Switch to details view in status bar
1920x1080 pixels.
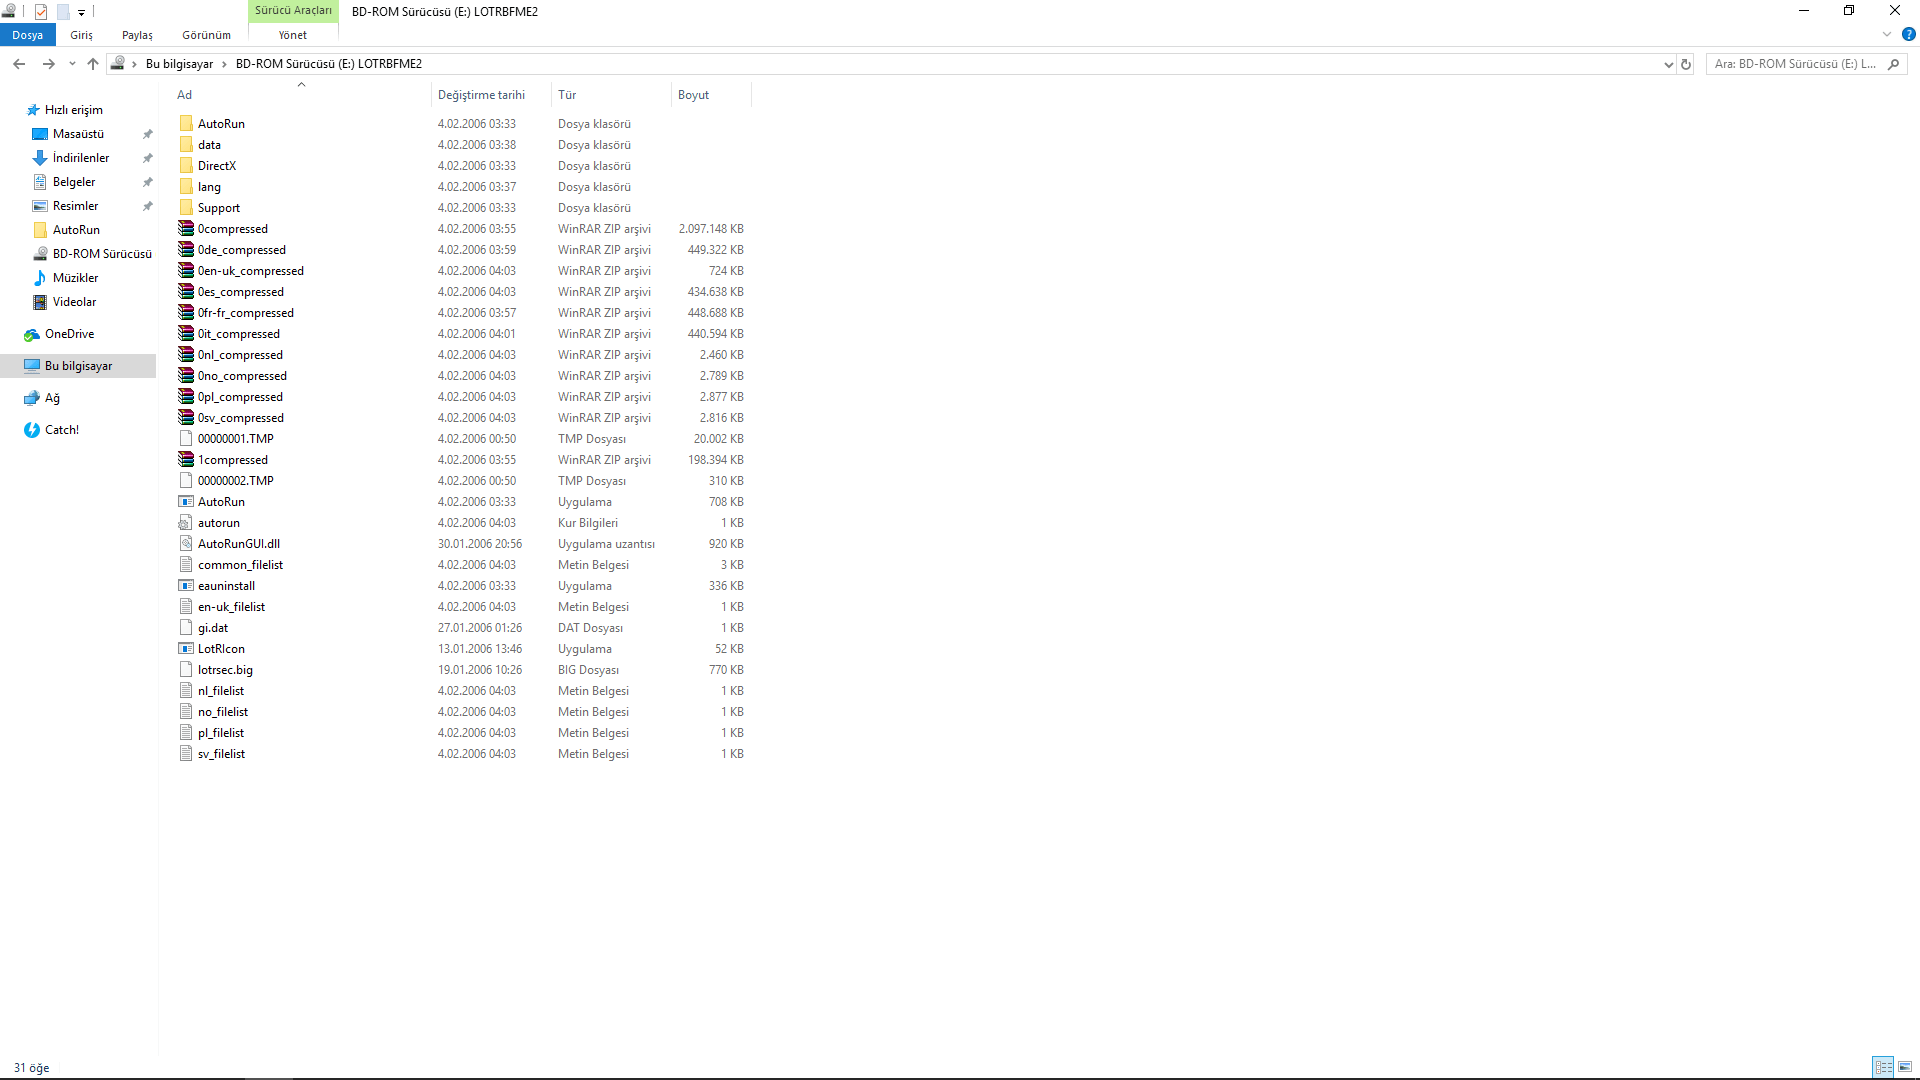[1883, 1067]
